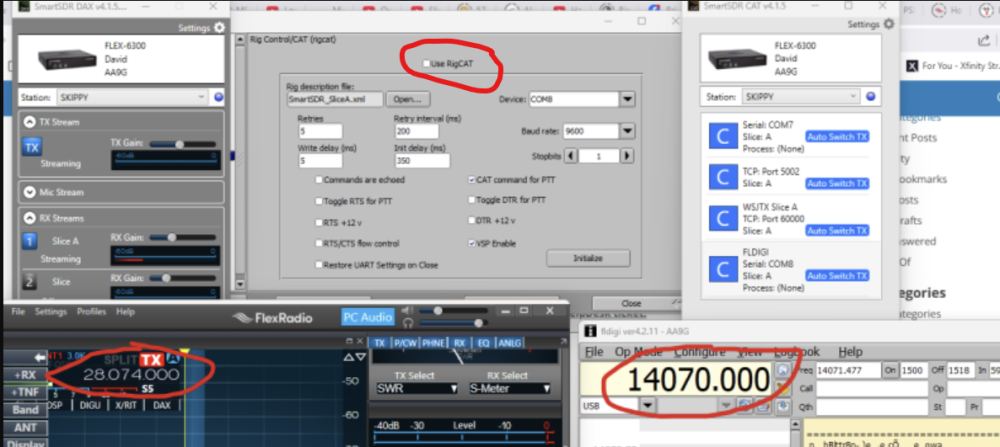The image size is (1000, 447).
Task: Increase the Stopbits stepper value
Action: pos(627,156)
